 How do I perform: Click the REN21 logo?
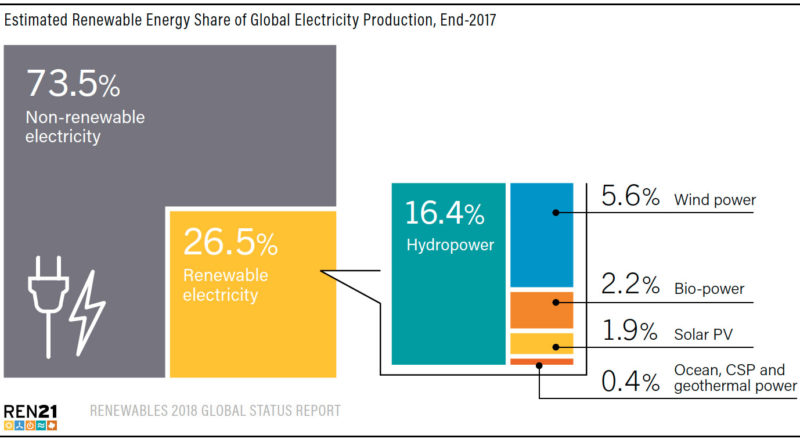pos(31,418)
